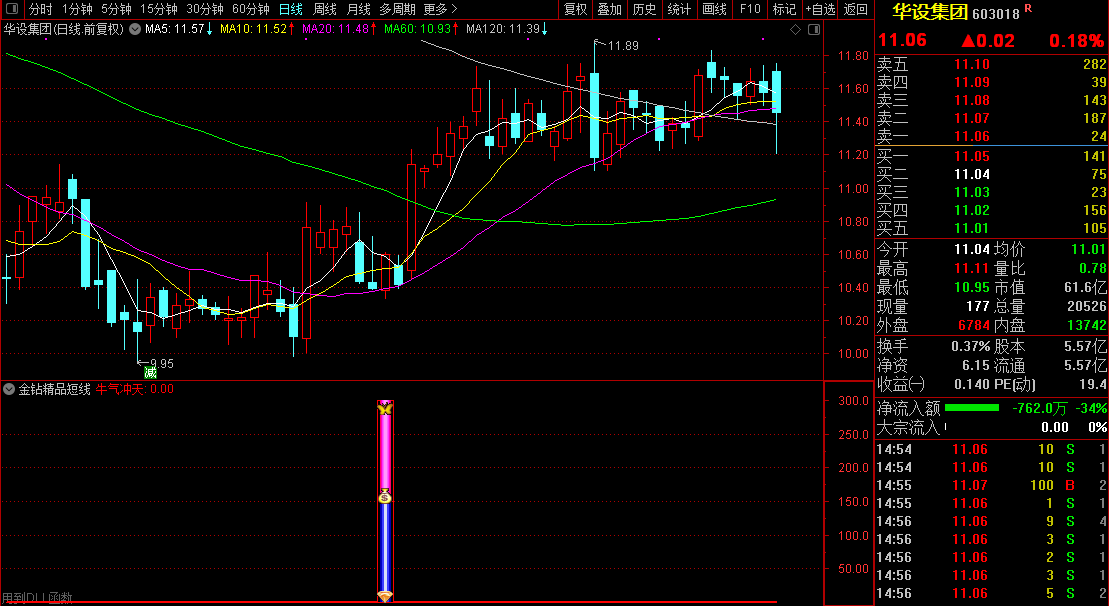Expand the 金钻精品短线 indicator dropdown arrow
Viewport: 1109px width, 606px height.
click(9, 389)
